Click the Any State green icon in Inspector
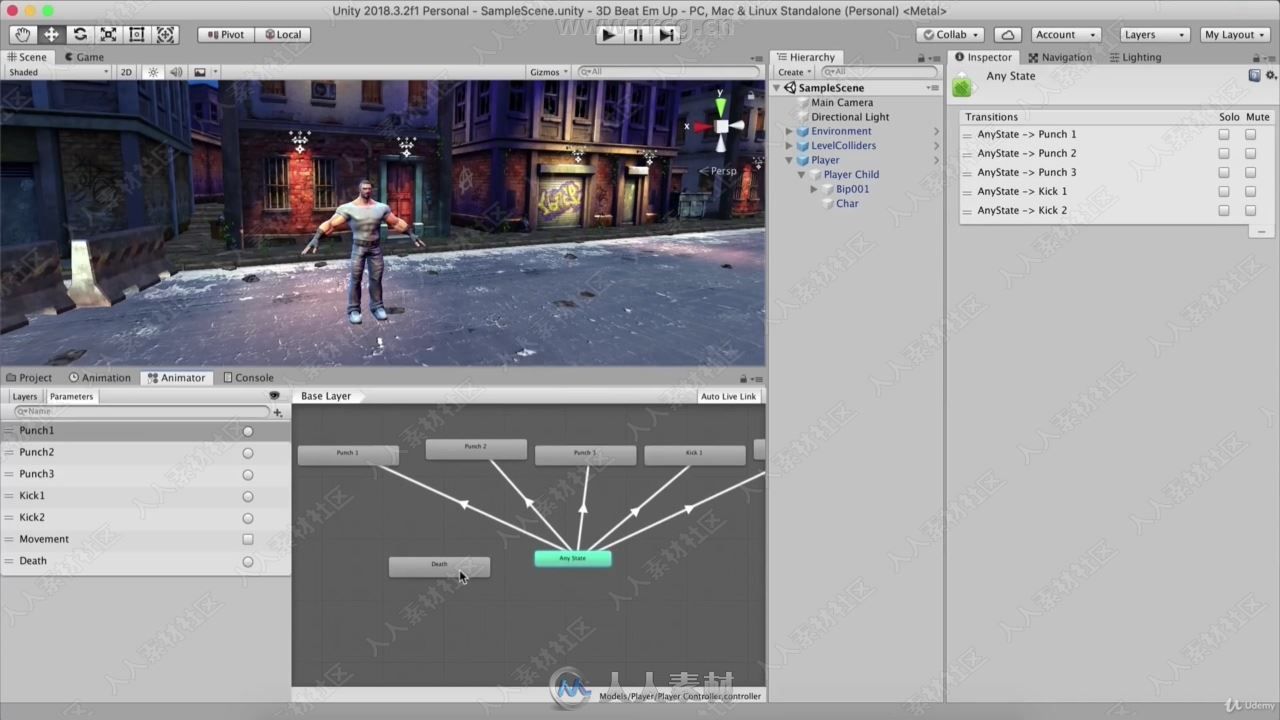This screenshot has width=1280, height=720. click(x=962, y=86)
